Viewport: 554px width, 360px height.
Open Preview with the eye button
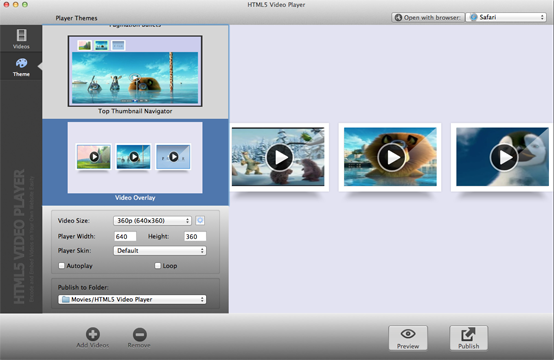408,338
